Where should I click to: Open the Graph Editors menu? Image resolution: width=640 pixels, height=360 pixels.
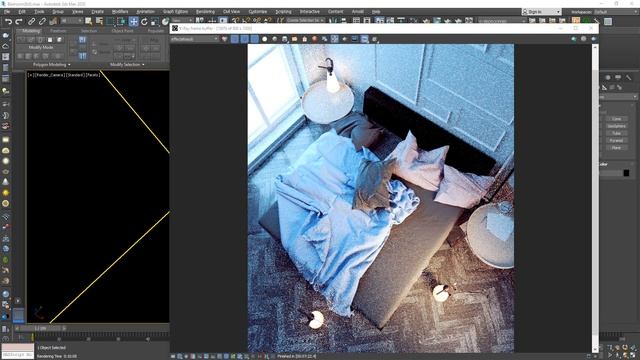coord(176,12)
